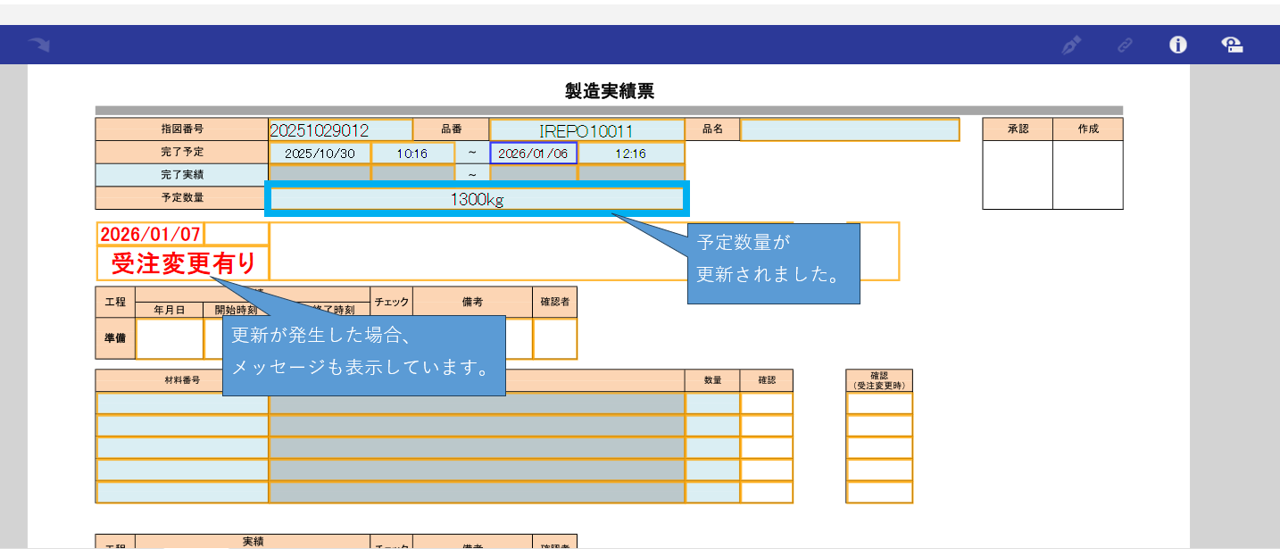
Task: Click the empty 承認 approval box
Action: click(x=1017, y=175)
